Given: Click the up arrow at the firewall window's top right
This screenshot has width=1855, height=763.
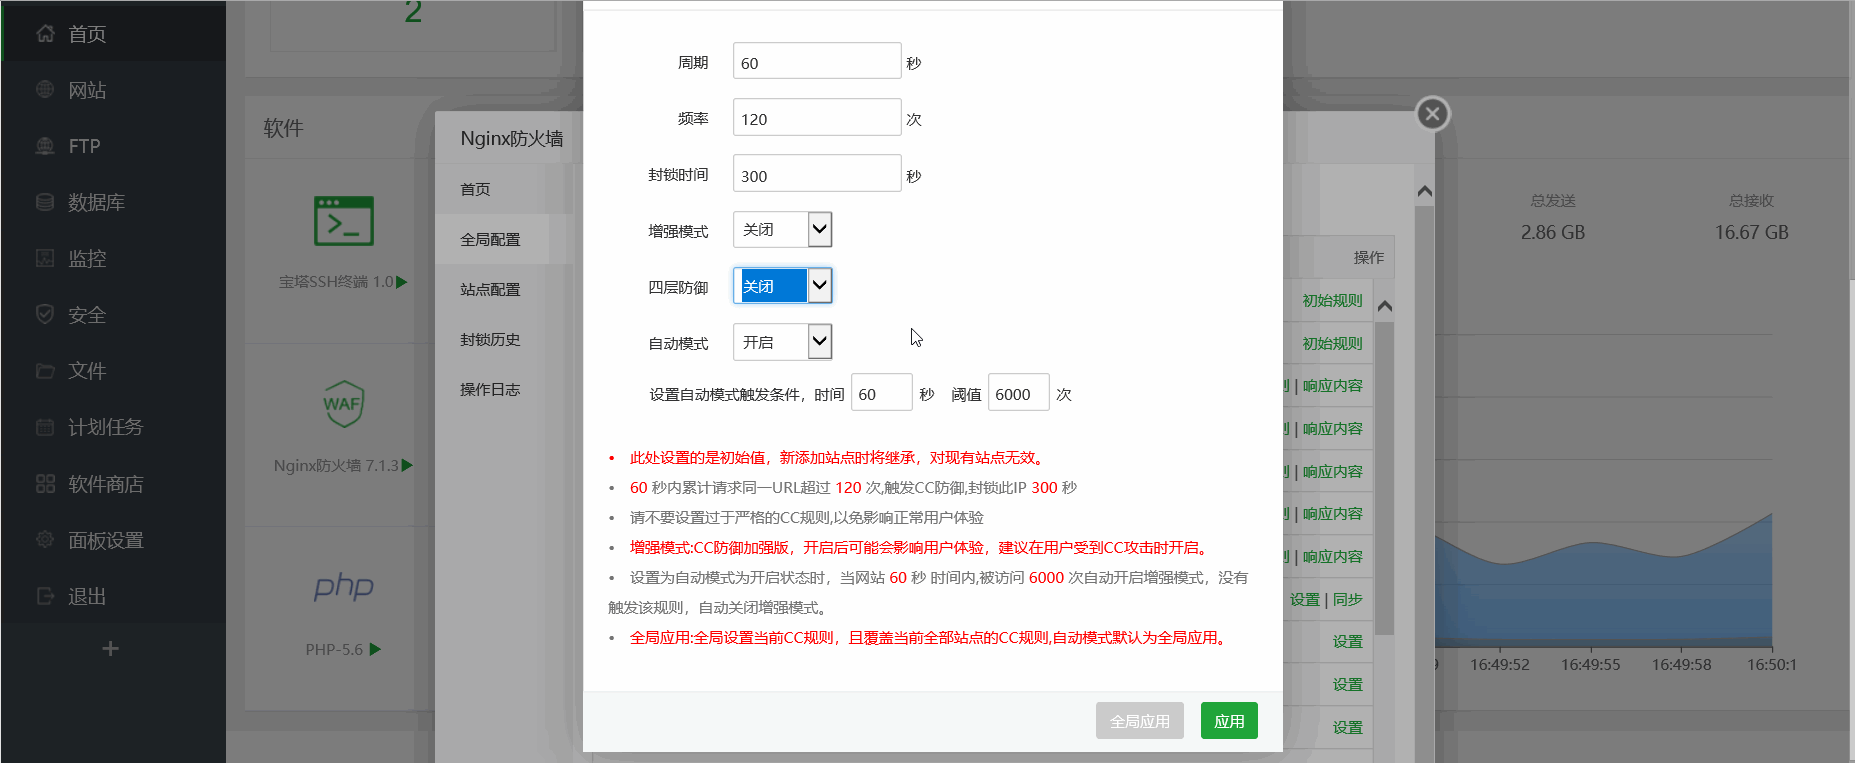Looking at the screenshot, I should pos(1425,191).
